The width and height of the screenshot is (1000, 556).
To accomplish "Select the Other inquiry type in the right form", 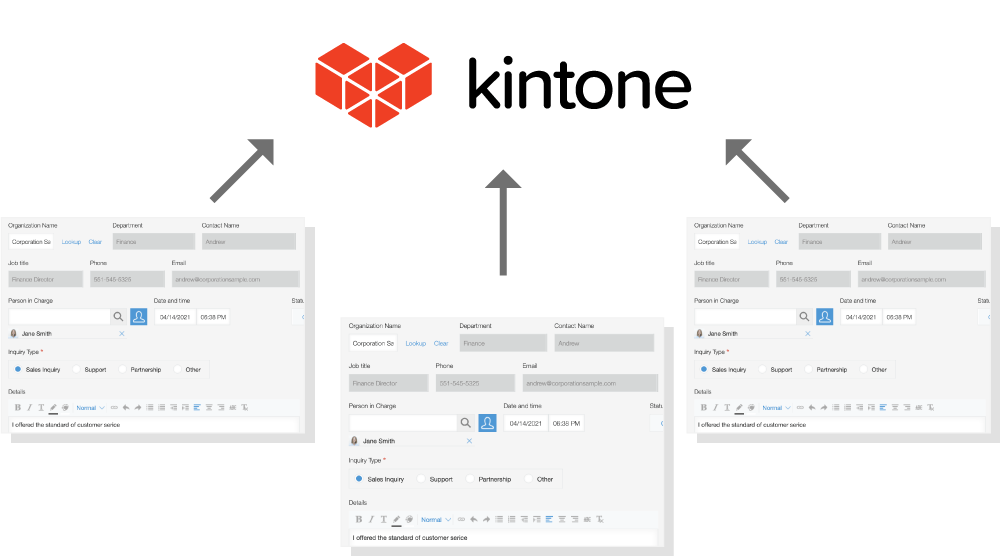I will pos(863,369).
